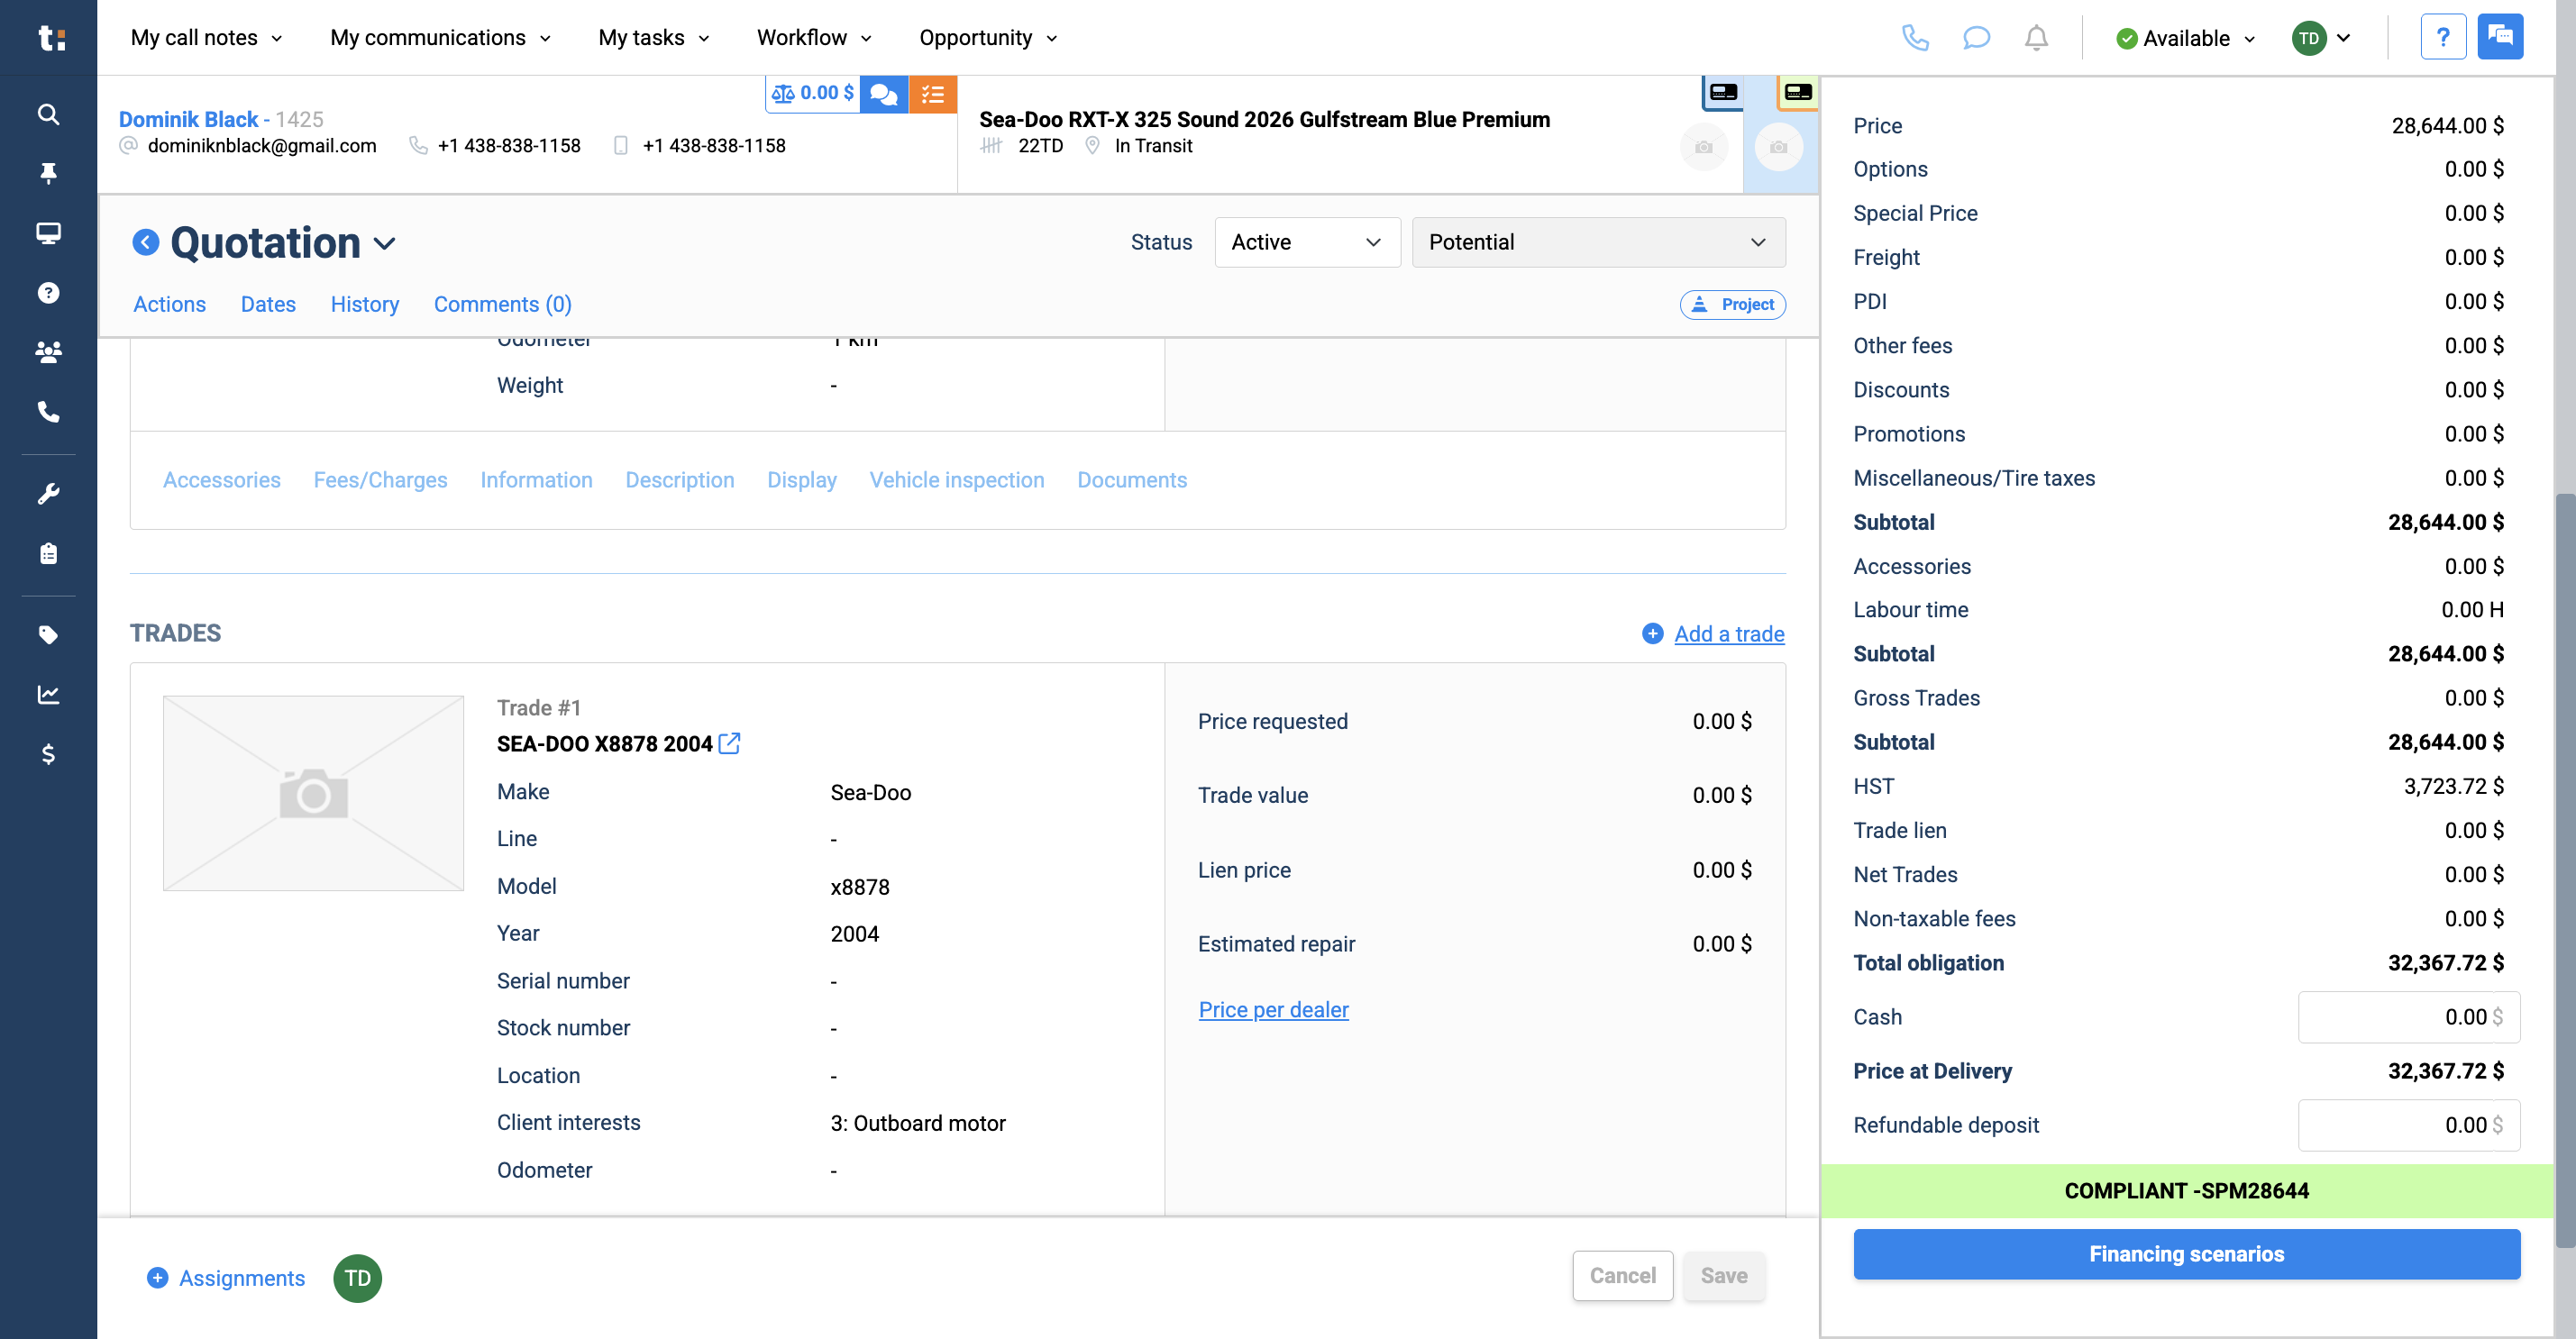Viewport: 2576px width, 1339px height.
Task: Click the dollar sign sidebar icon
Action: click(x=48, y=754)
